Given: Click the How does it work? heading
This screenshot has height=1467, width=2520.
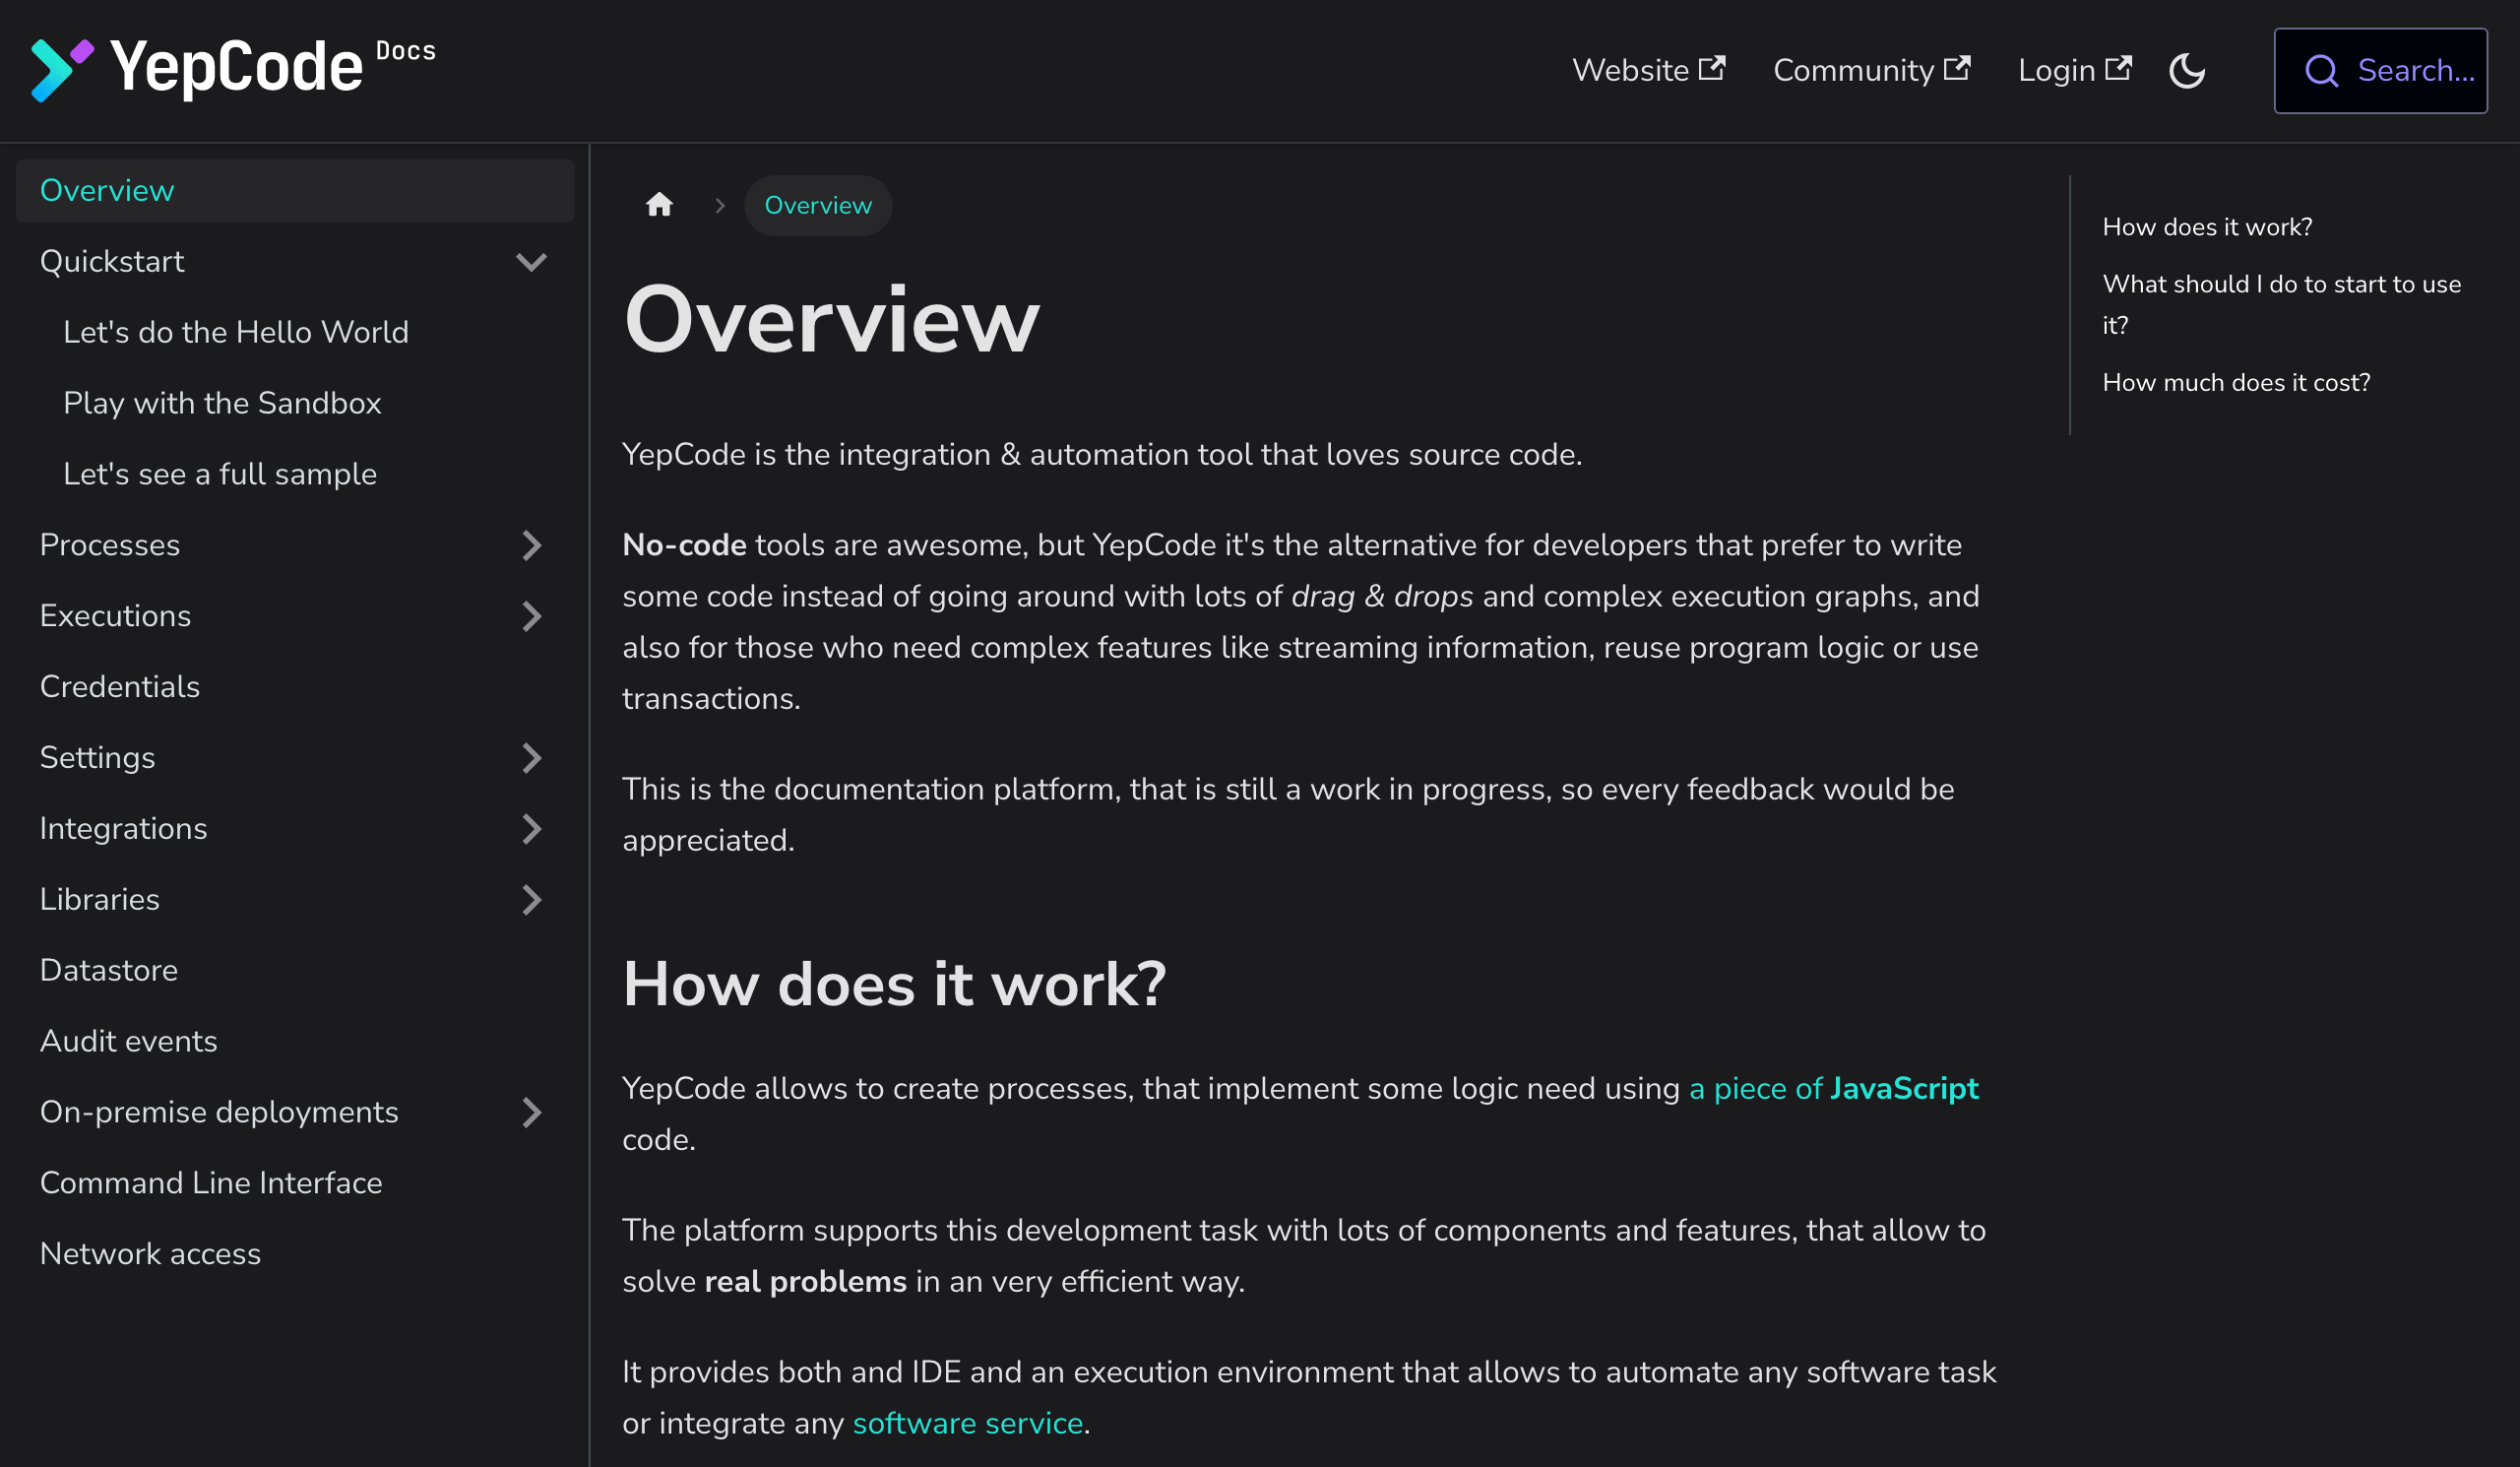Looking at the screenshot, I should click(x=894, y=983).
